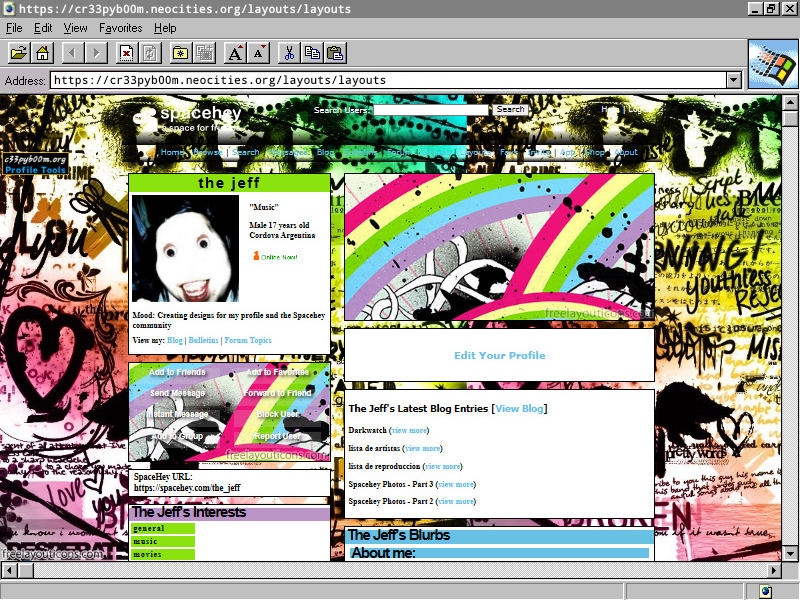Open App link in spacehey navigation
The height and width of the screenshot is (600, 800).
click(x=567, y=152)
